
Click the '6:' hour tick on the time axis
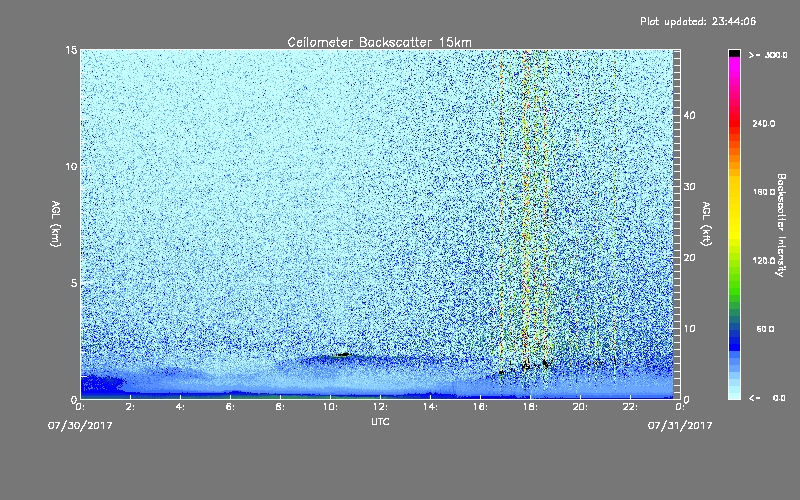(230, 407)
